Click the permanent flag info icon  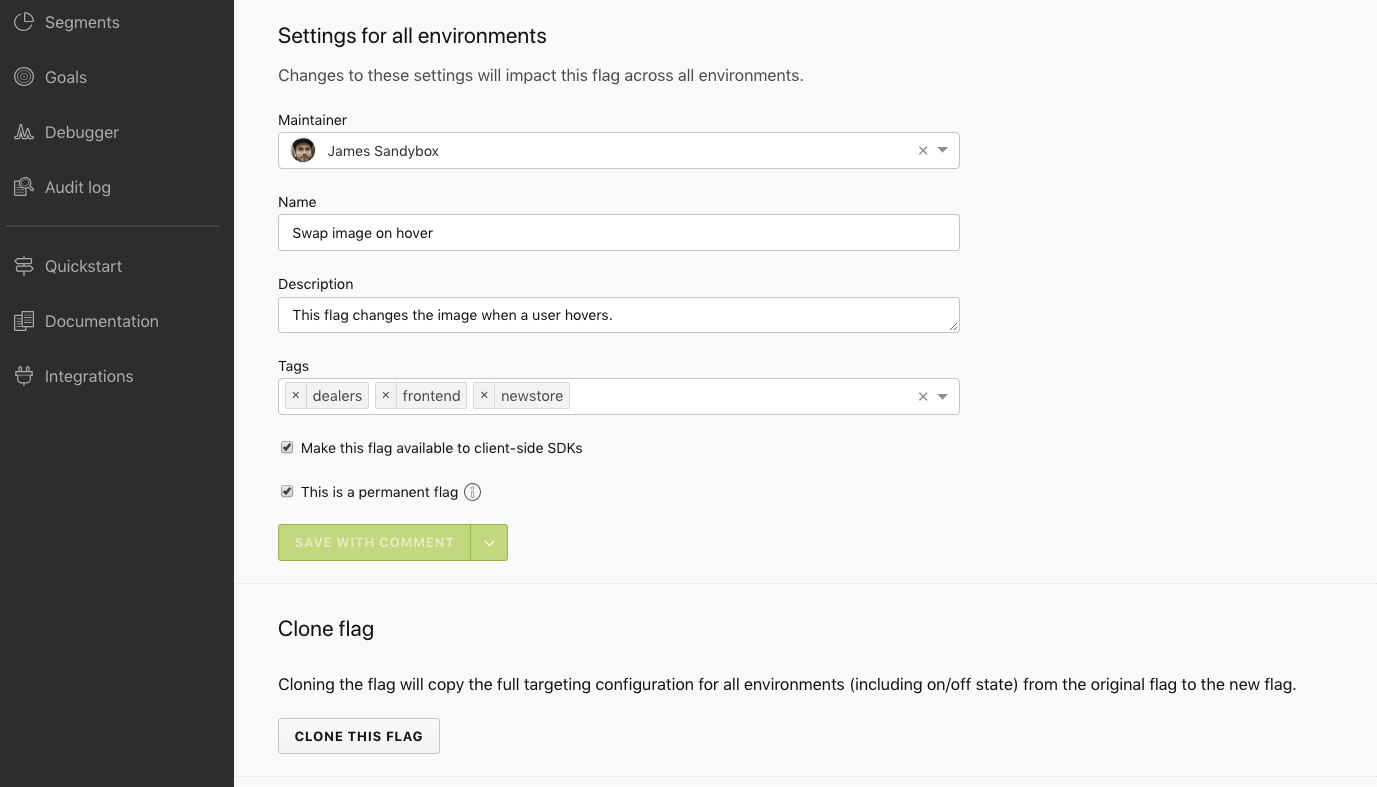pos(473,492)
